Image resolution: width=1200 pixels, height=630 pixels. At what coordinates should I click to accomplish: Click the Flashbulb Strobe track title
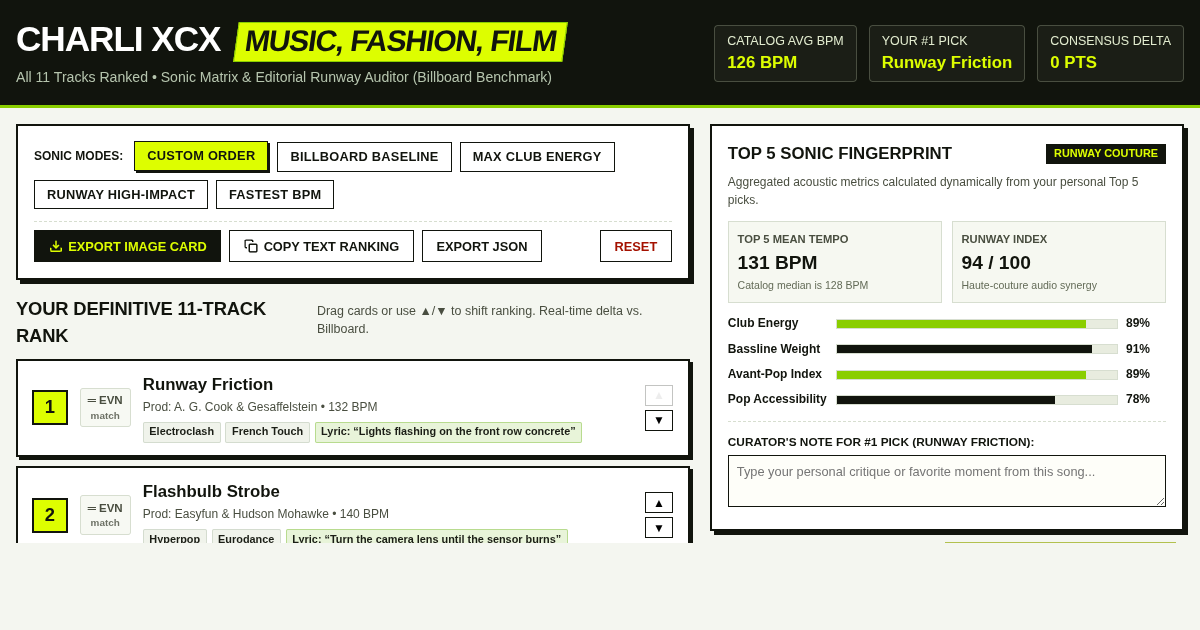click(x=211, y=492)
